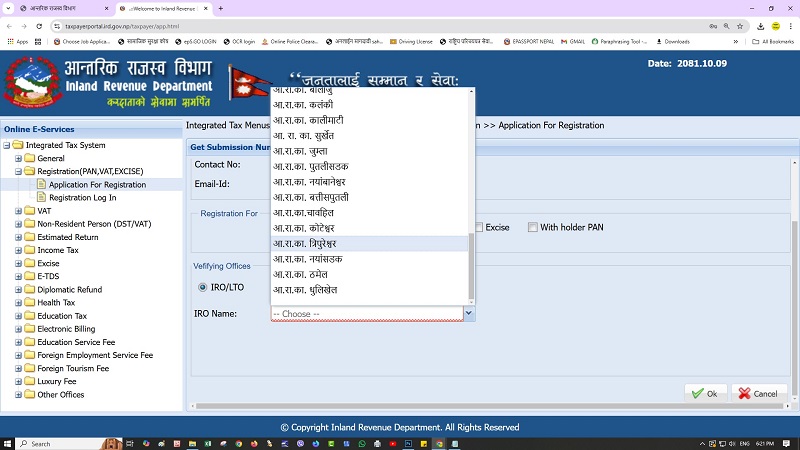Open the Chrome profile avatar
The image size is (800, 450).
pyautogui.click(x=776, y=26)
